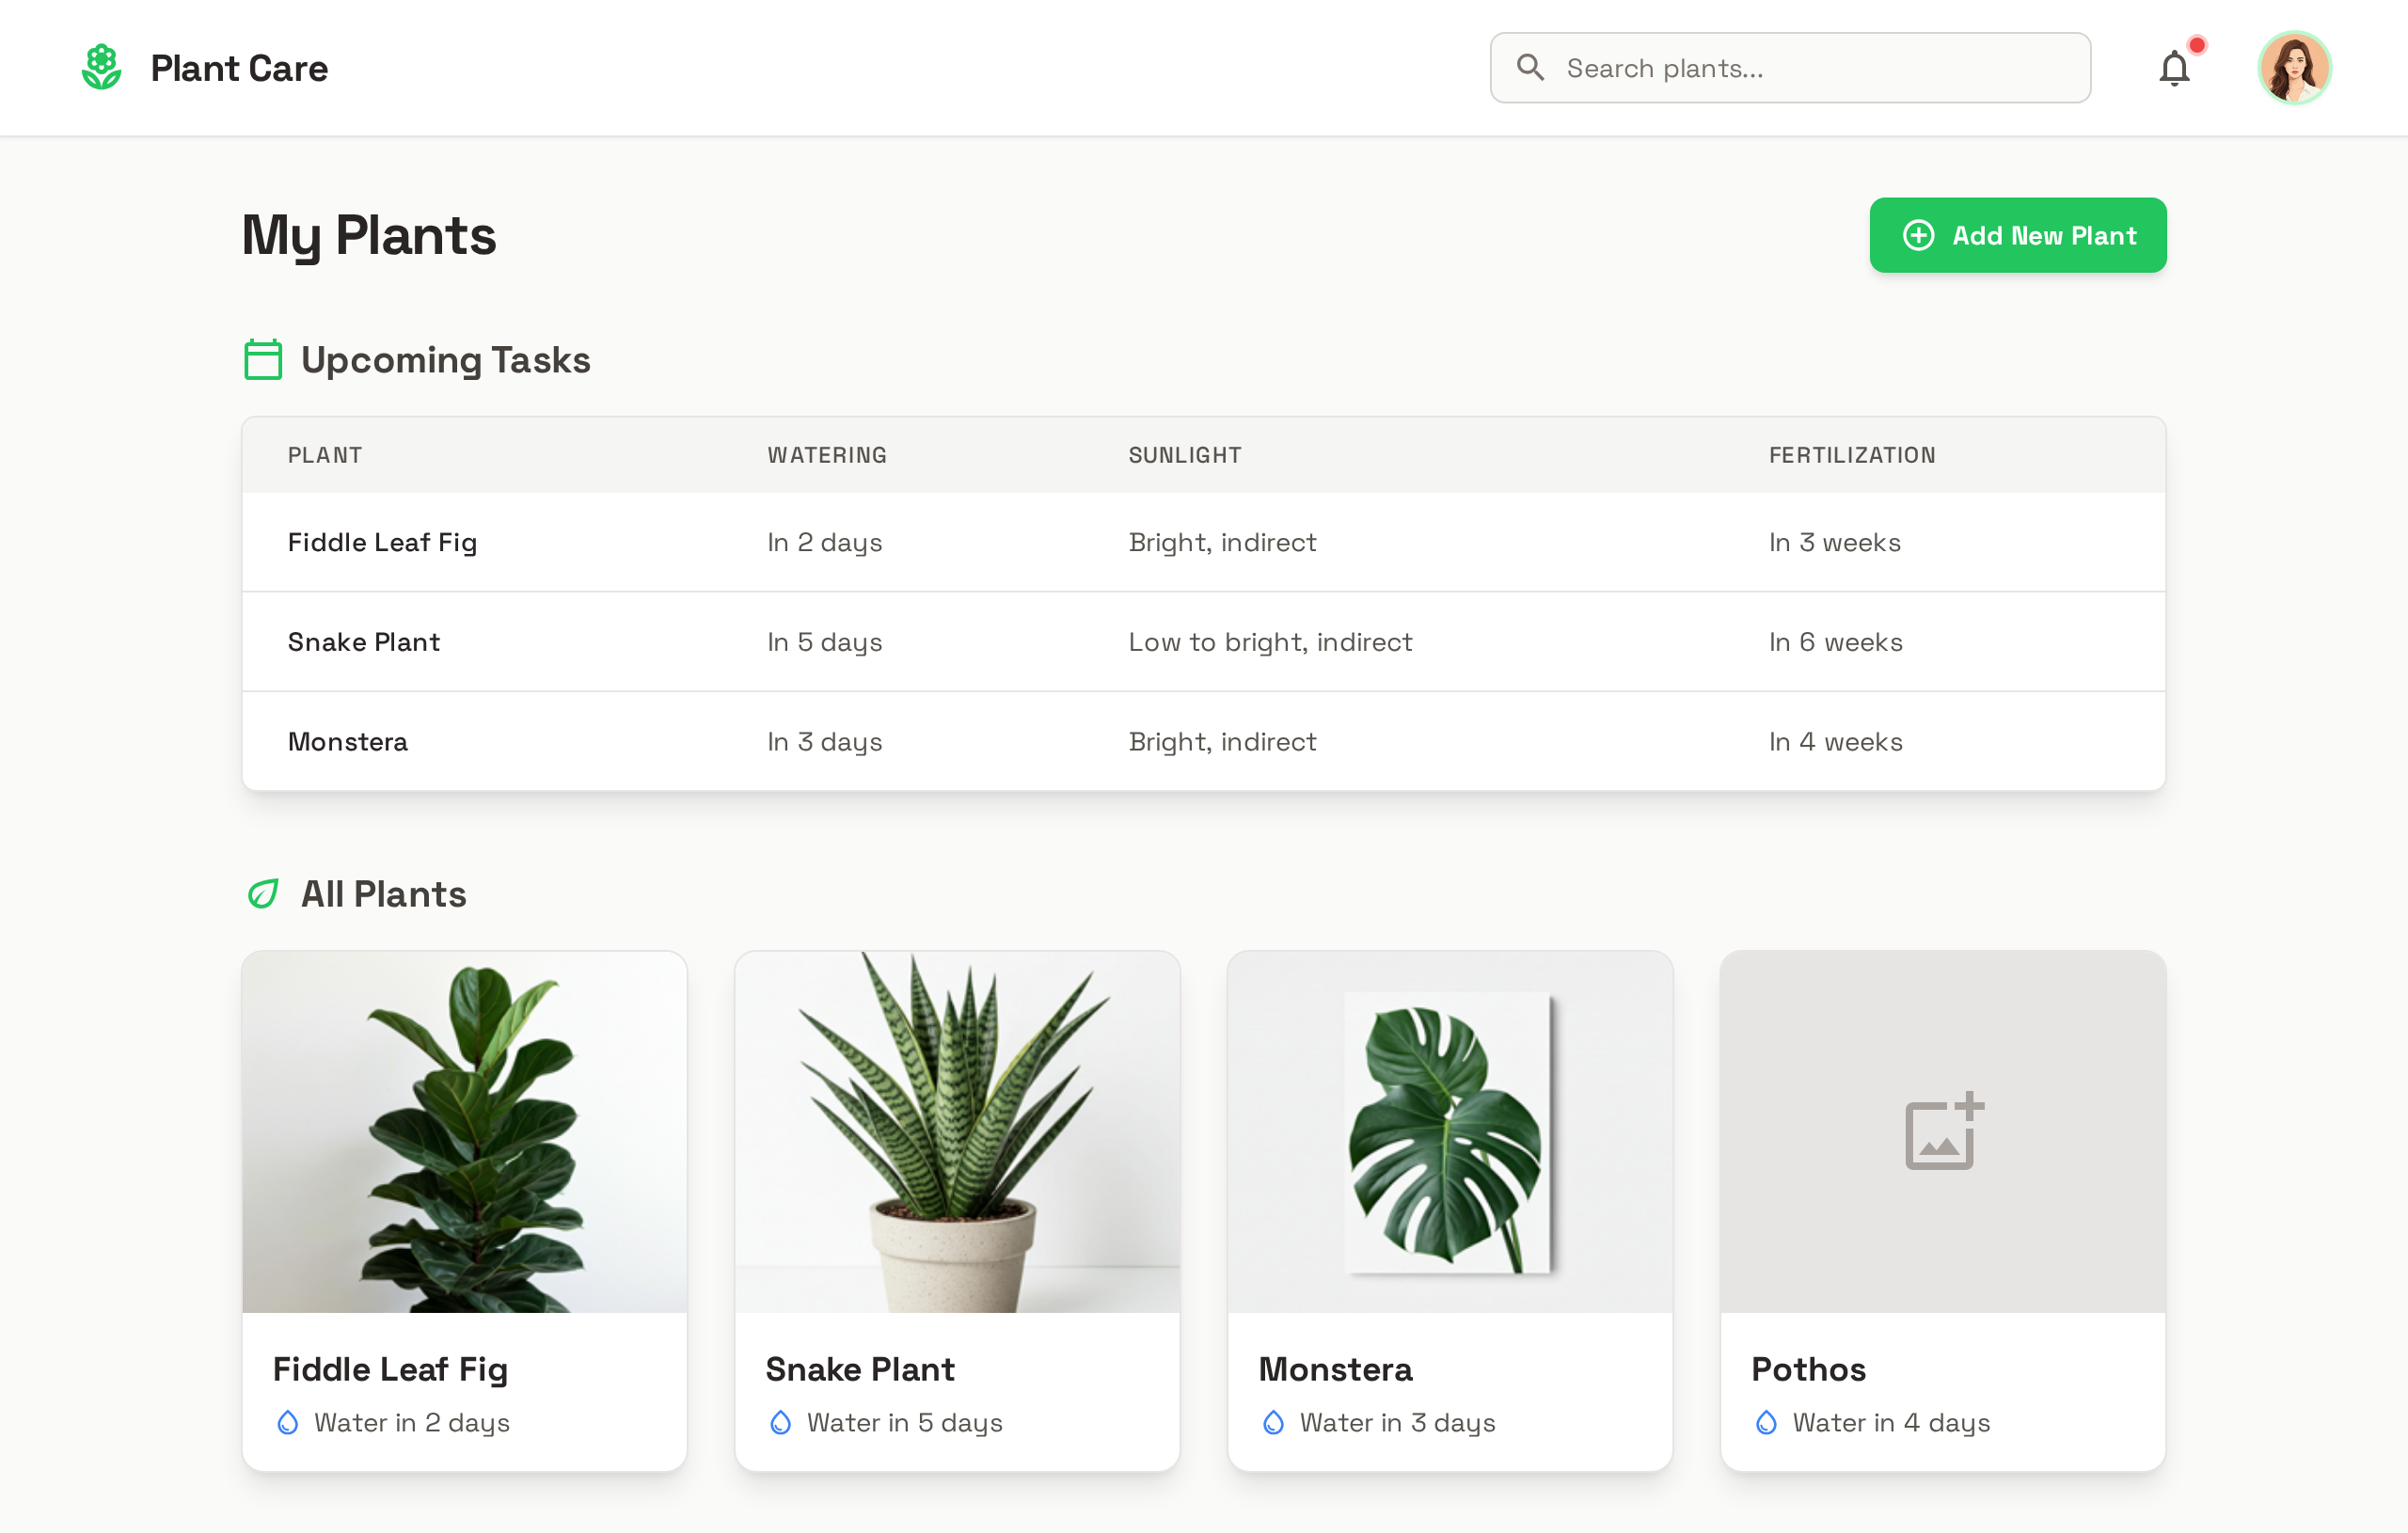This screenshot has height=1533, width=2408.
Task: Open the Monstera photo thumbnail
Action: tap(1450, 1132)
